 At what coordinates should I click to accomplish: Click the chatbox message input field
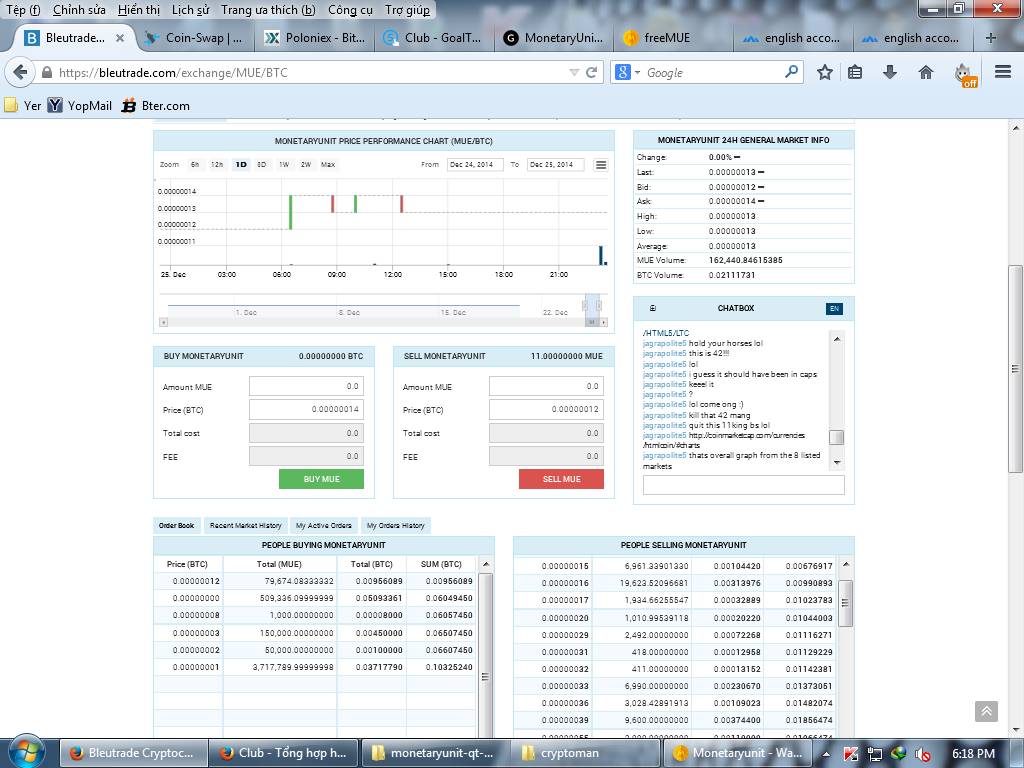coord(743,485)
